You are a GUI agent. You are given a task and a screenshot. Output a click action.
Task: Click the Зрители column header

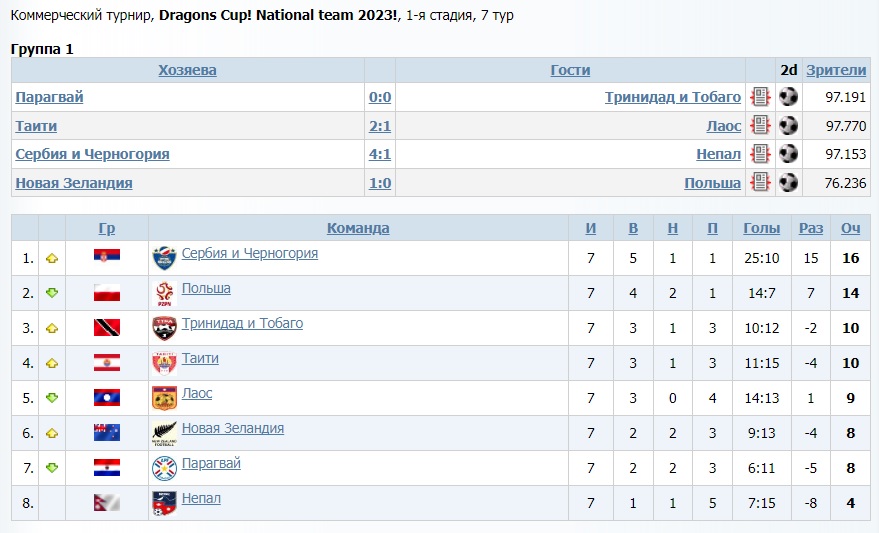(x=836, y=70)
